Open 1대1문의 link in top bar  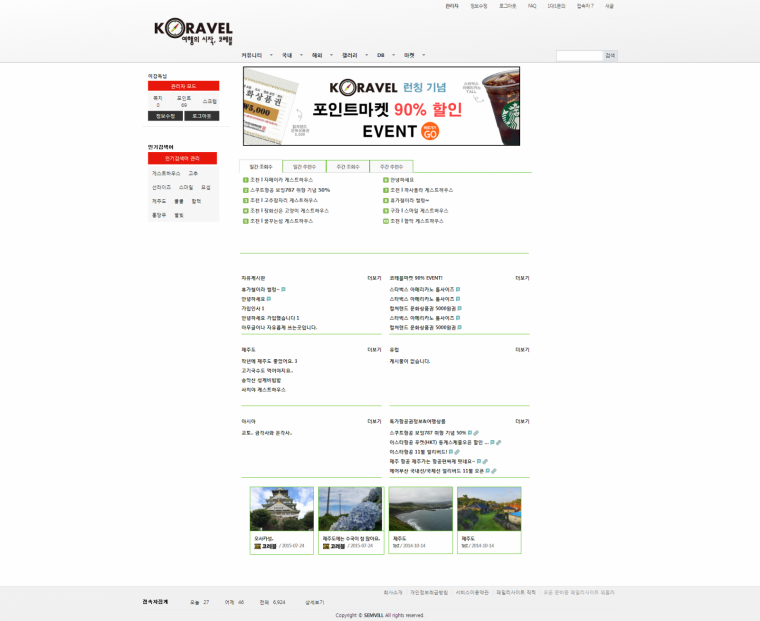pyautogui.click(x=556, y=6)
